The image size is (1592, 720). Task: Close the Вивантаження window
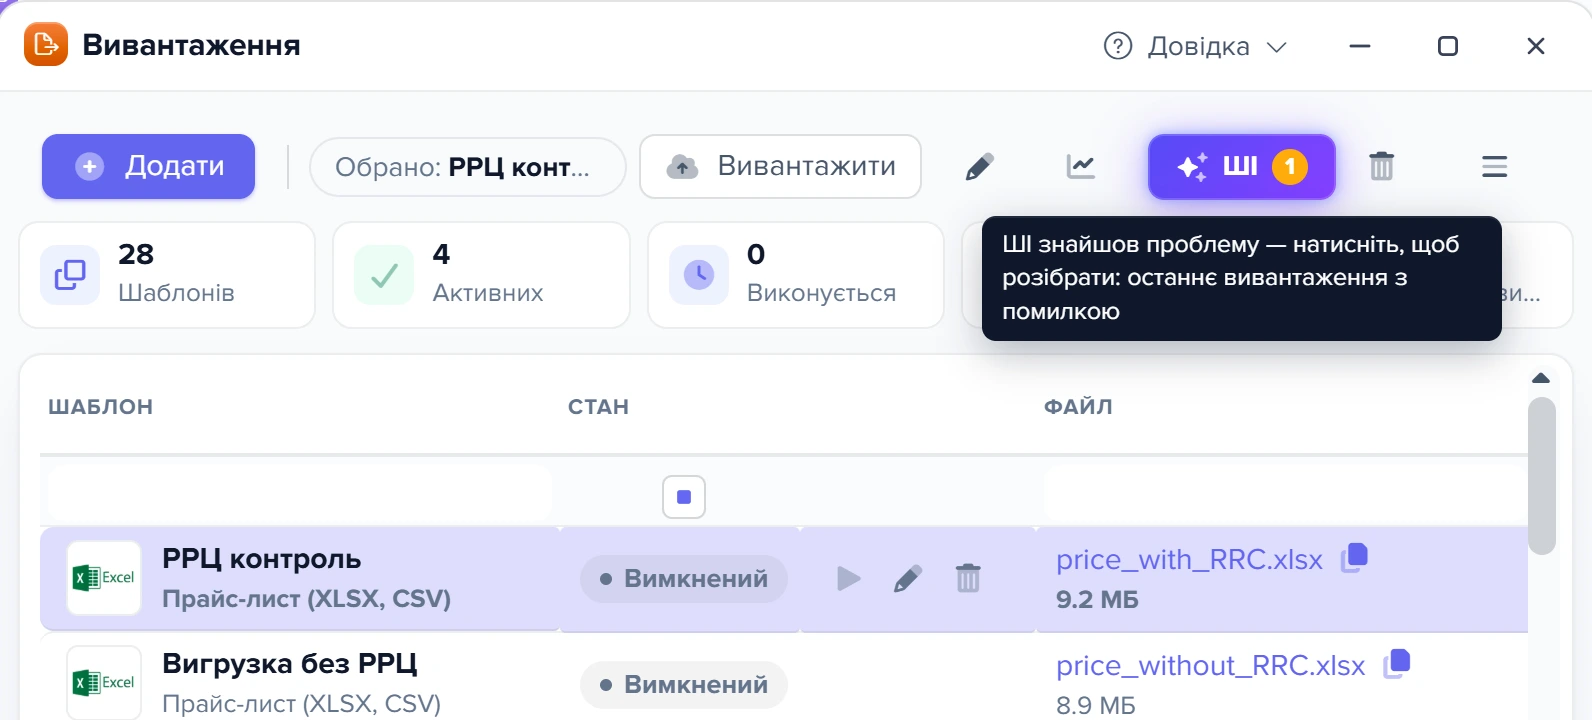tap(1536, 46)
